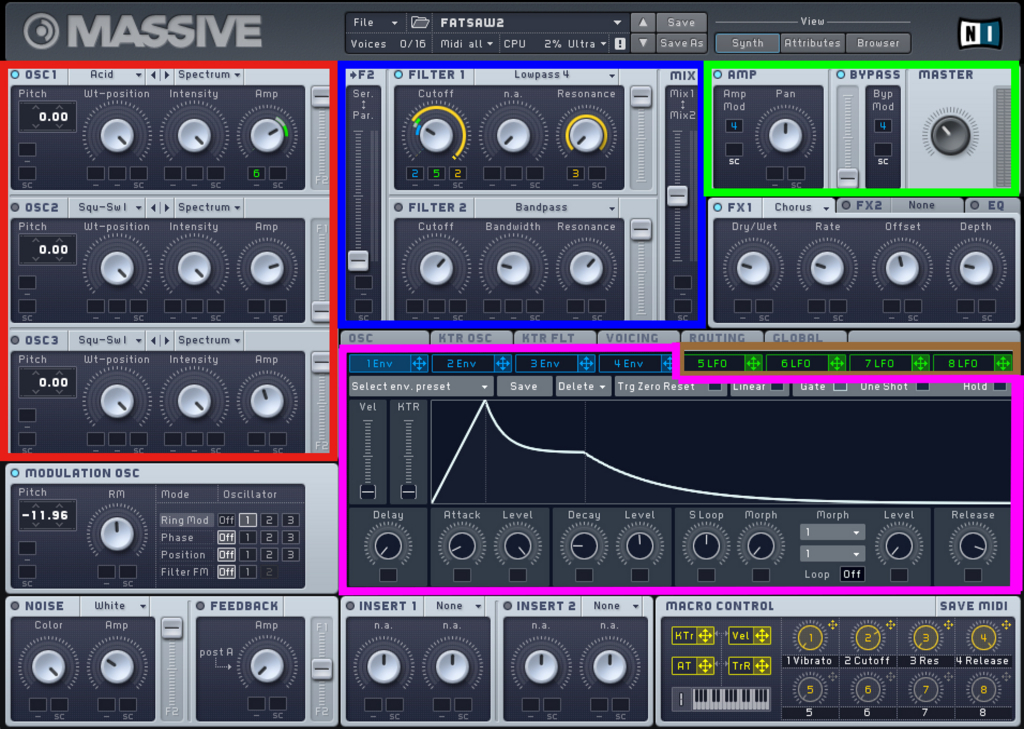Image resolution: width=1024 pixels, height=729 pixels.
Task: Open the Noise White type dropdown
Action: [x=115, y=606]
